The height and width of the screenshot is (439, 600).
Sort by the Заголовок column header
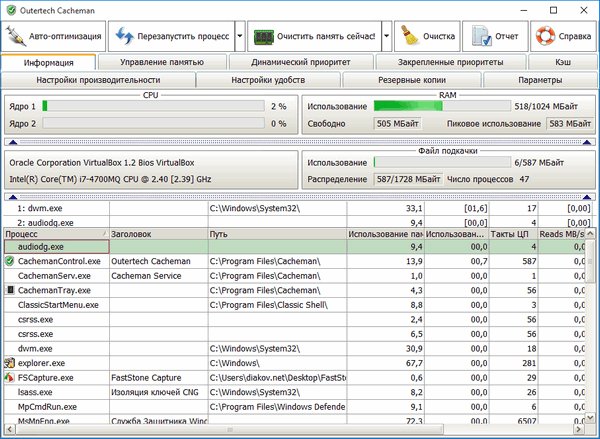[159, 234]
